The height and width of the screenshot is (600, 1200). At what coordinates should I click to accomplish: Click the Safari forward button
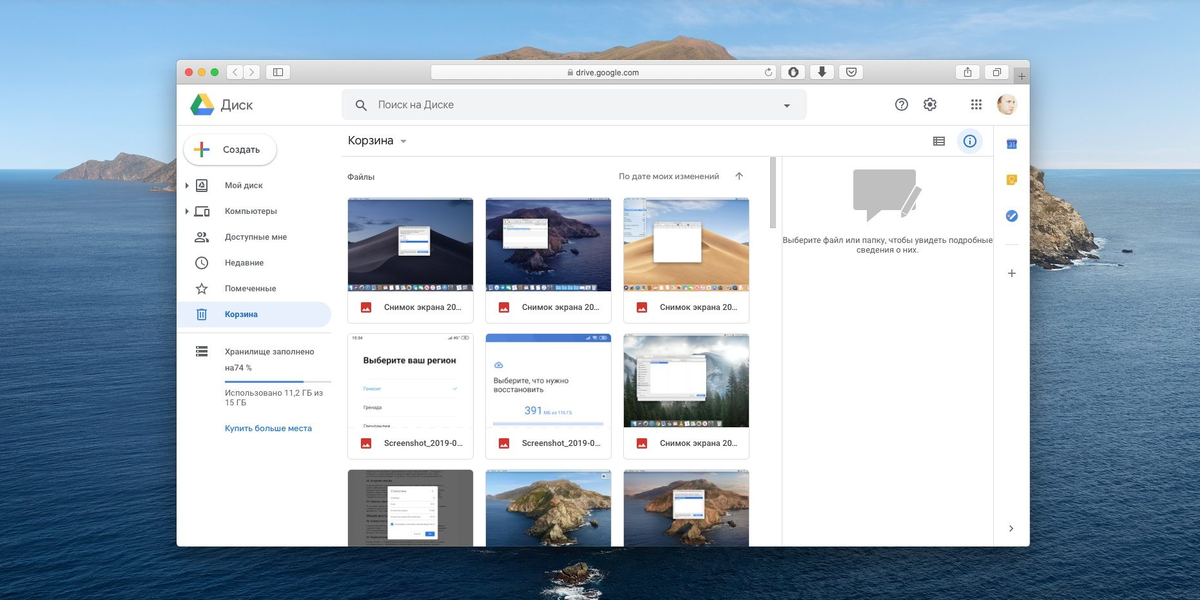[251, 72]
